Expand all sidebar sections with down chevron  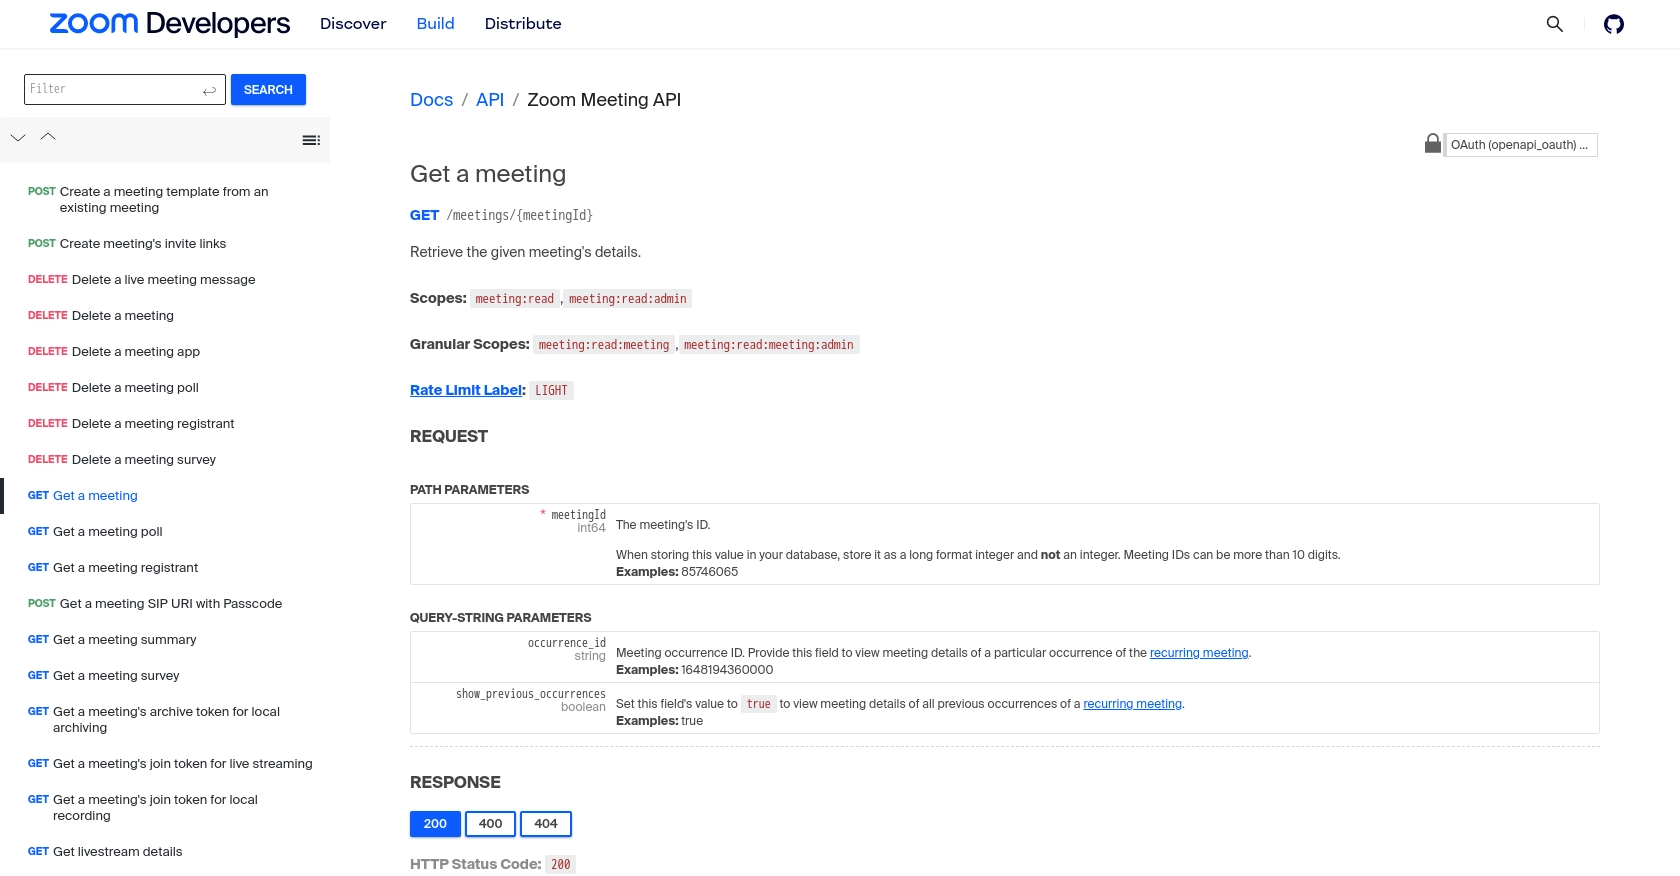point(18,138)
